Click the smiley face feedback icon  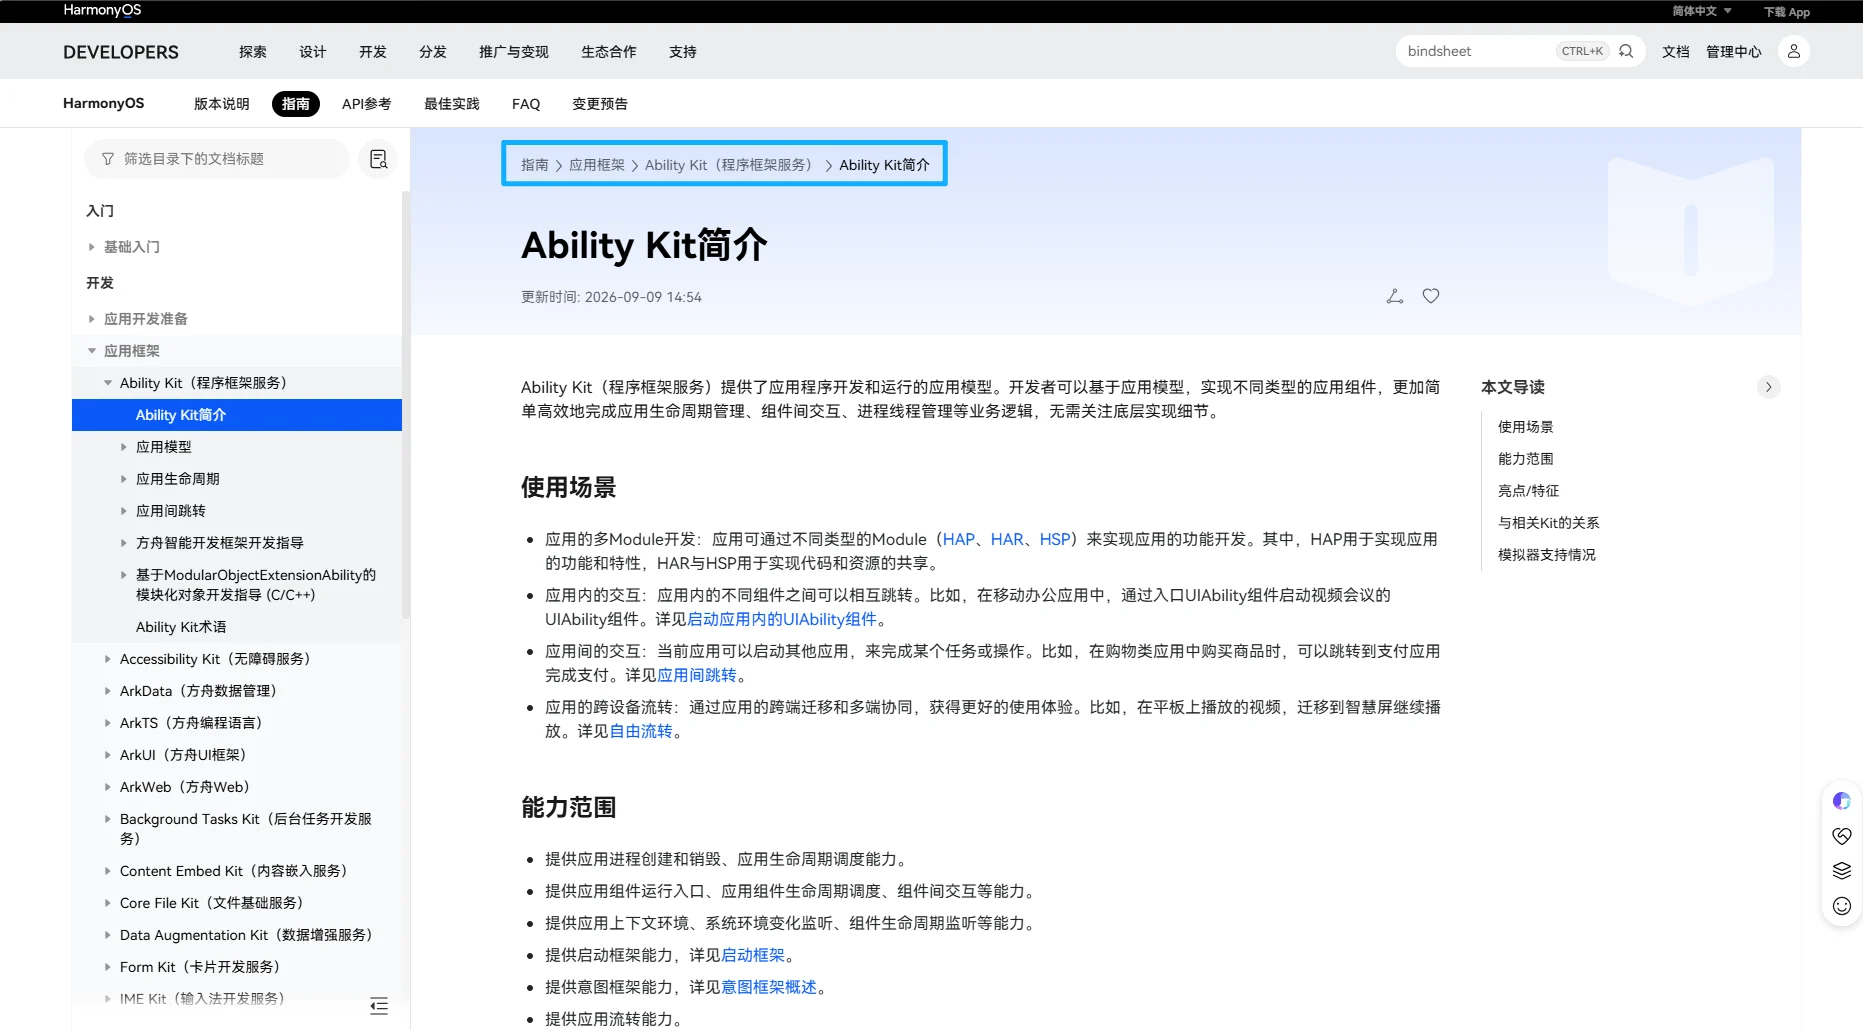[x=1842, y=906]
